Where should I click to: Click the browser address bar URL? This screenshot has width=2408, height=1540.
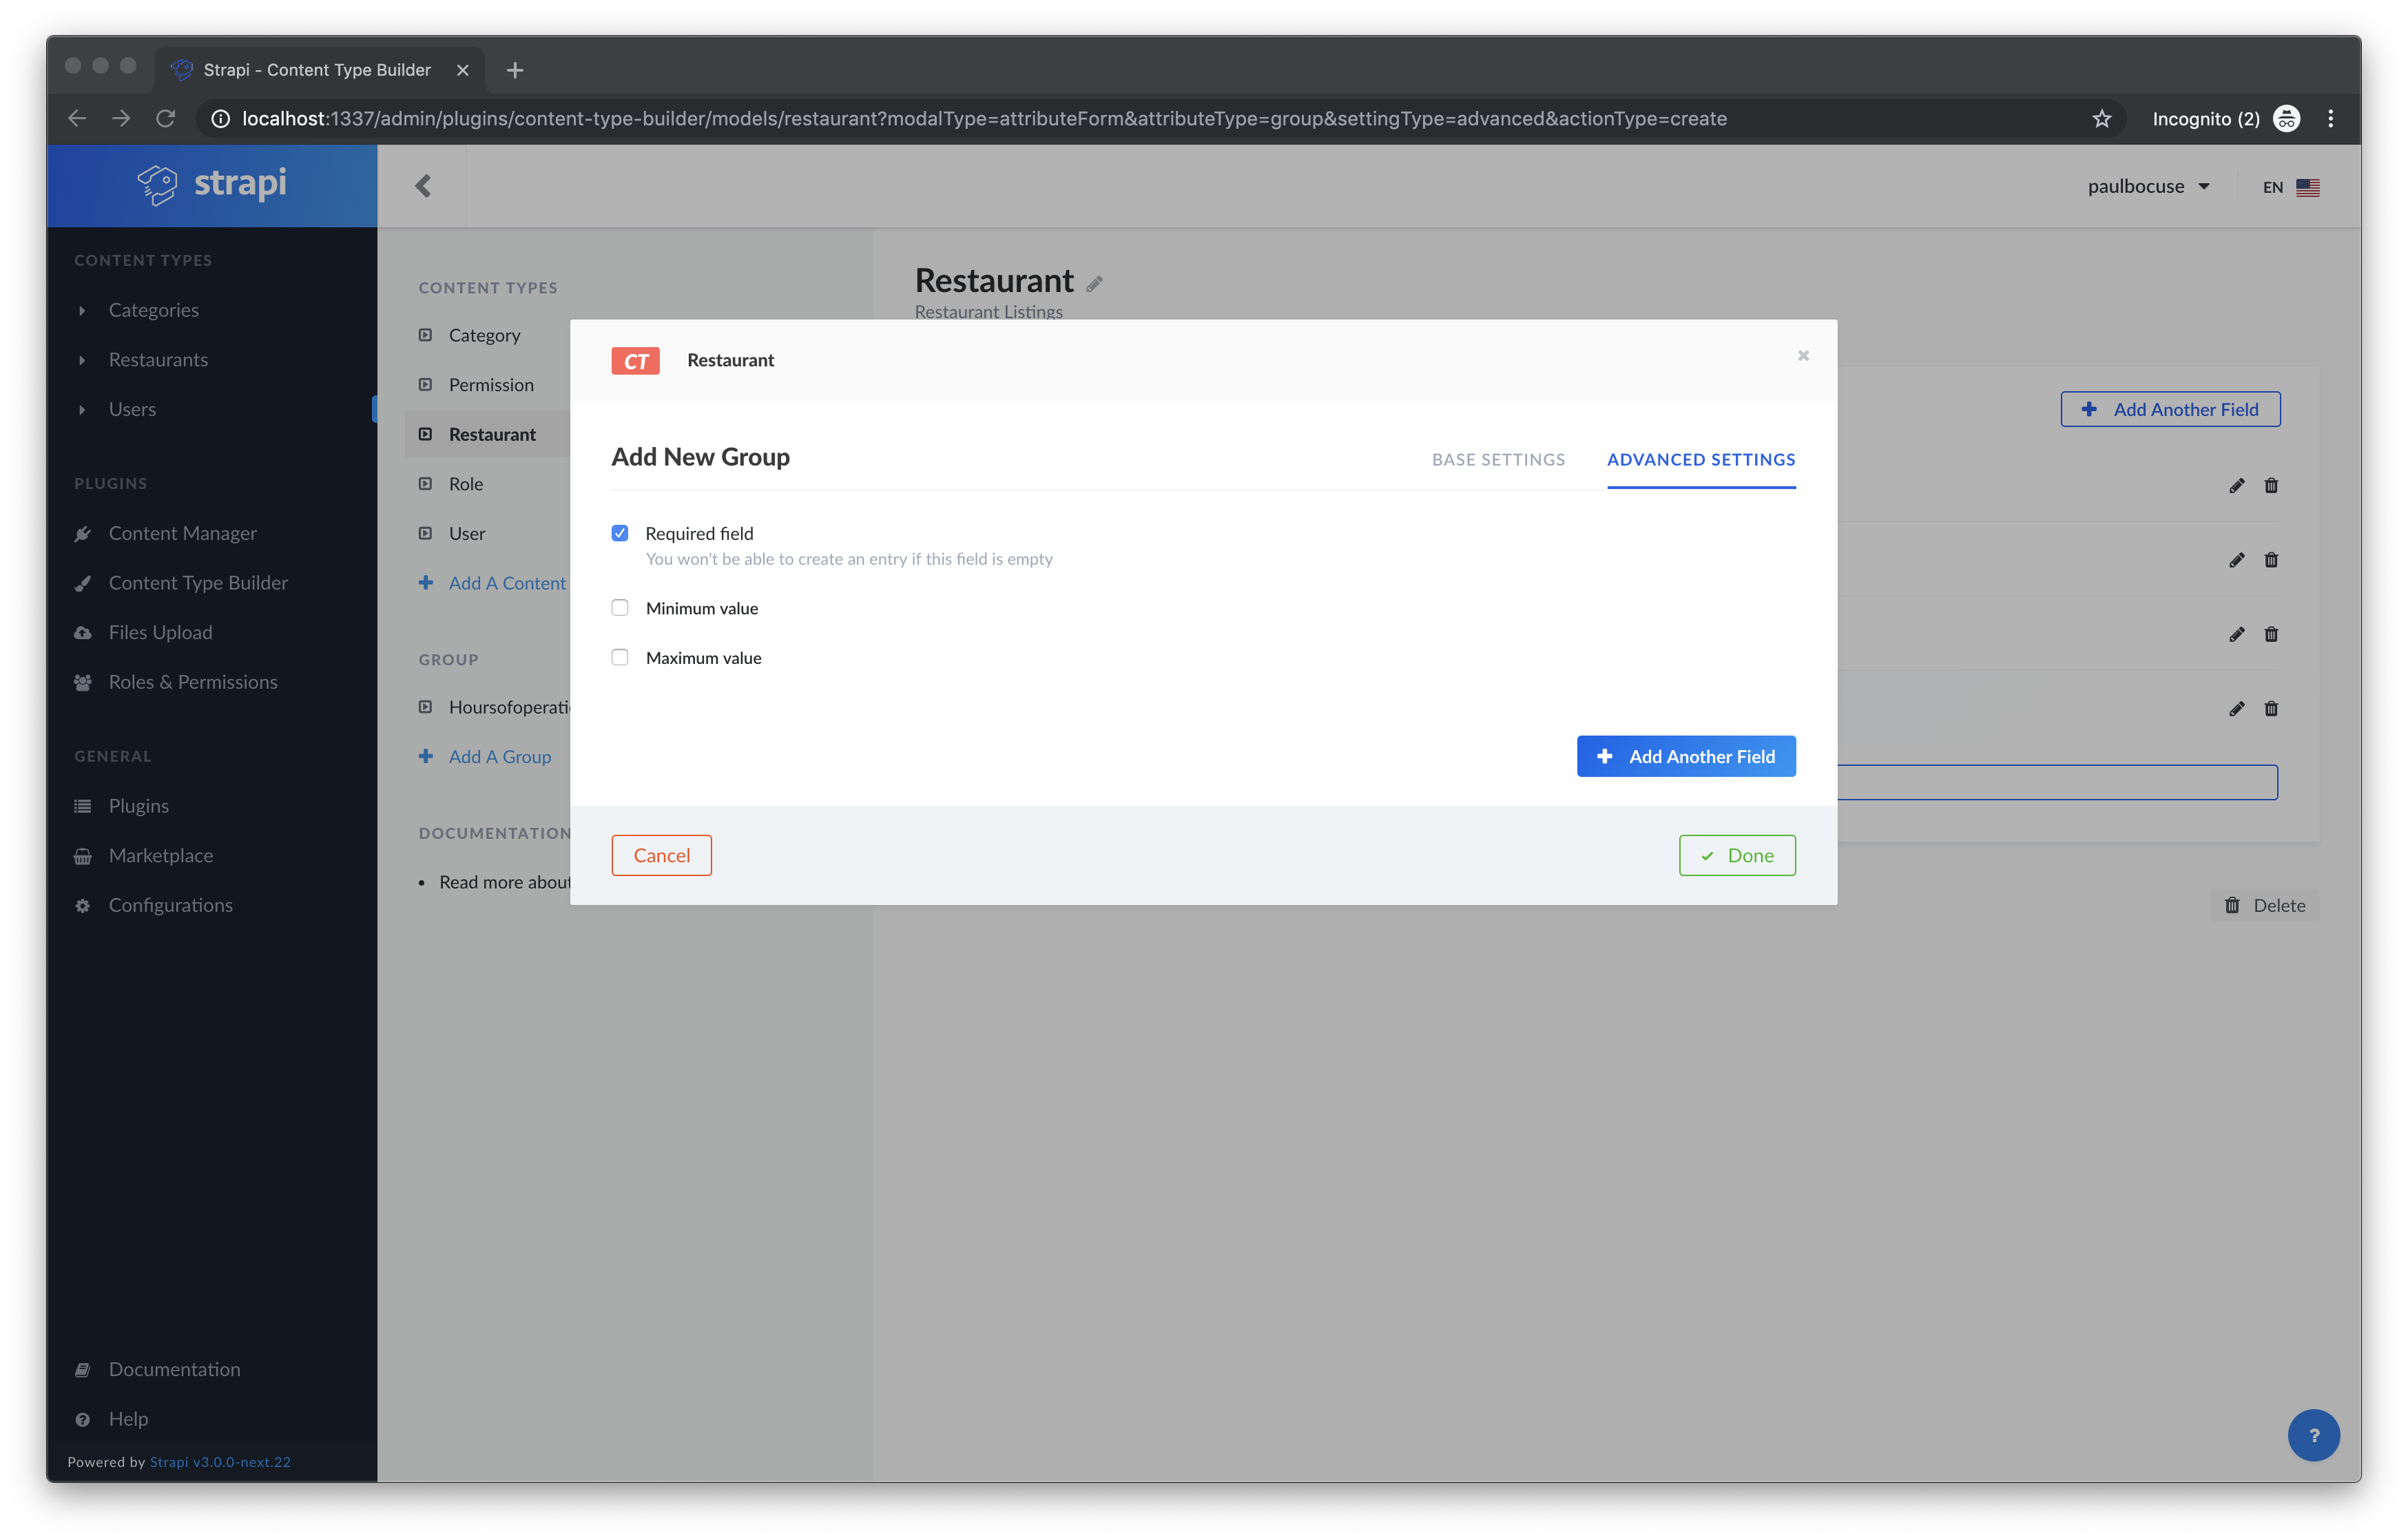click(x=984, y=119)
